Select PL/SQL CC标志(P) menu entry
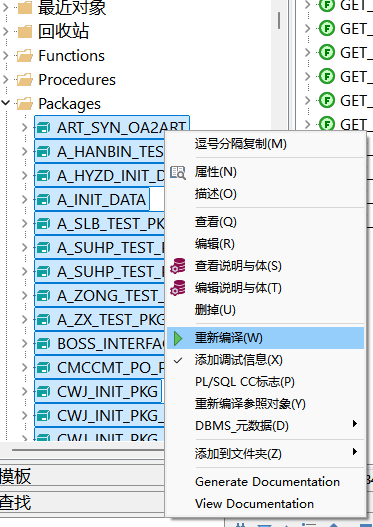373x527 pixels. coord(265,382)
